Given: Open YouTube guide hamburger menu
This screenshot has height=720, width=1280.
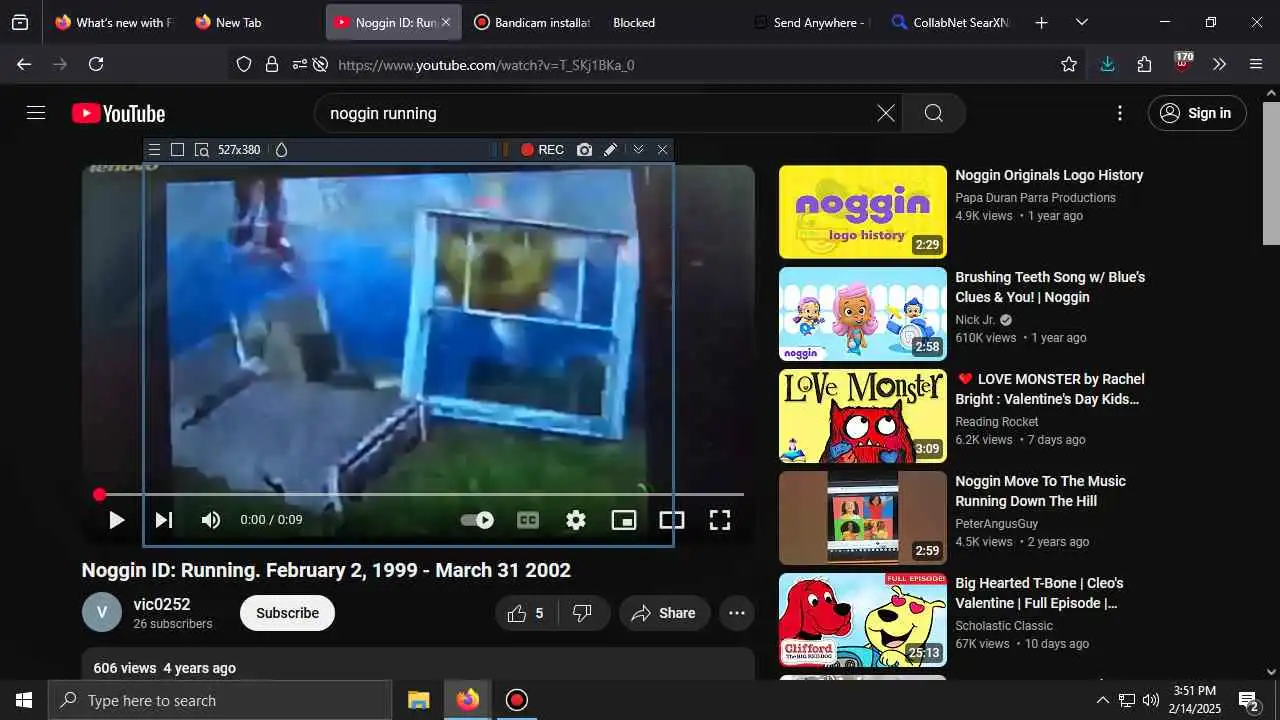Looking at the screenshot, I should 36,113.
